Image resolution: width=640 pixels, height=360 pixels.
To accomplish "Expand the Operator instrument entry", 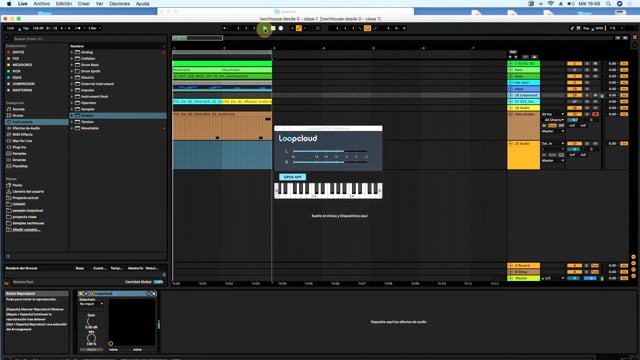I will click(72, 103).
